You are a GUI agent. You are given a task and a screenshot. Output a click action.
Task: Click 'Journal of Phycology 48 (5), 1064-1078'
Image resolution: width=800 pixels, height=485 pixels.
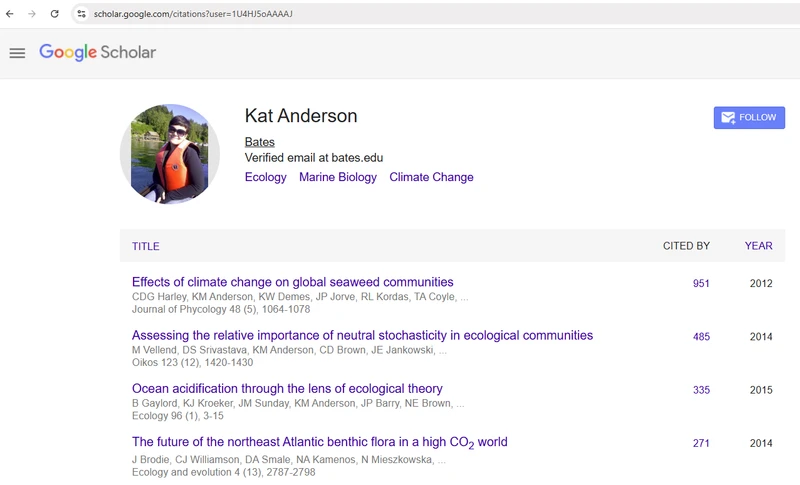[221, 309]
